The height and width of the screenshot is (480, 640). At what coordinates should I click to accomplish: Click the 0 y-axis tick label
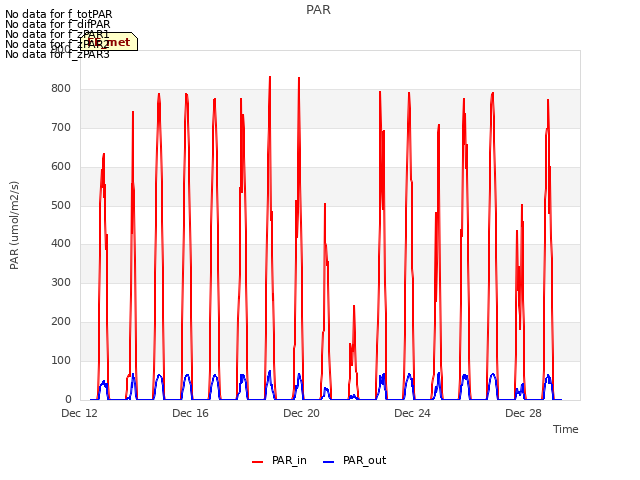(x=68, y=399)
